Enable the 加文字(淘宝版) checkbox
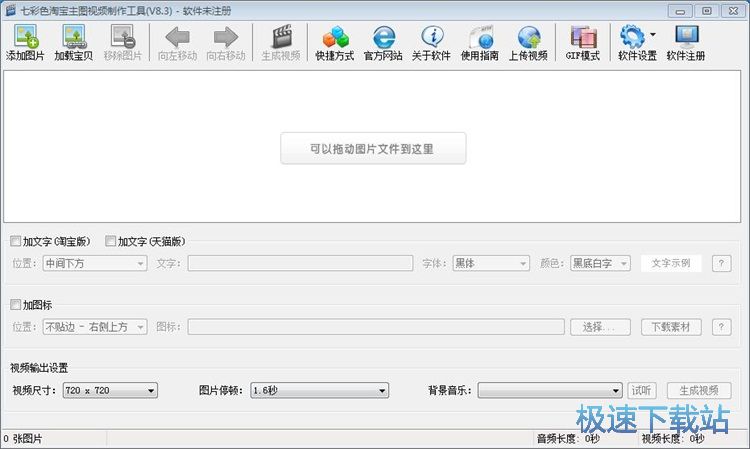This screenshot has width=750, height=449. (x=16, y=241)
